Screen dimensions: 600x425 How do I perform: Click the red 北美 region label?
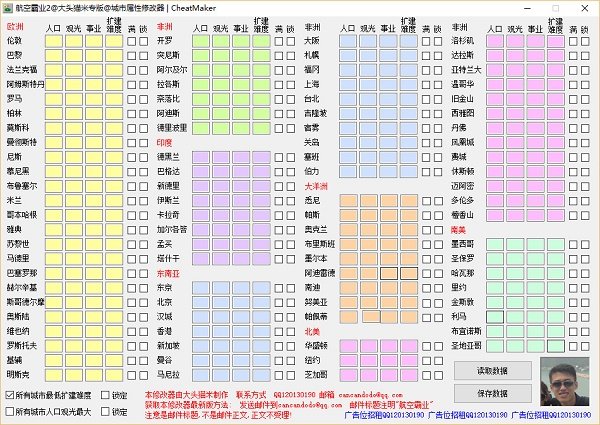[312, 332]
